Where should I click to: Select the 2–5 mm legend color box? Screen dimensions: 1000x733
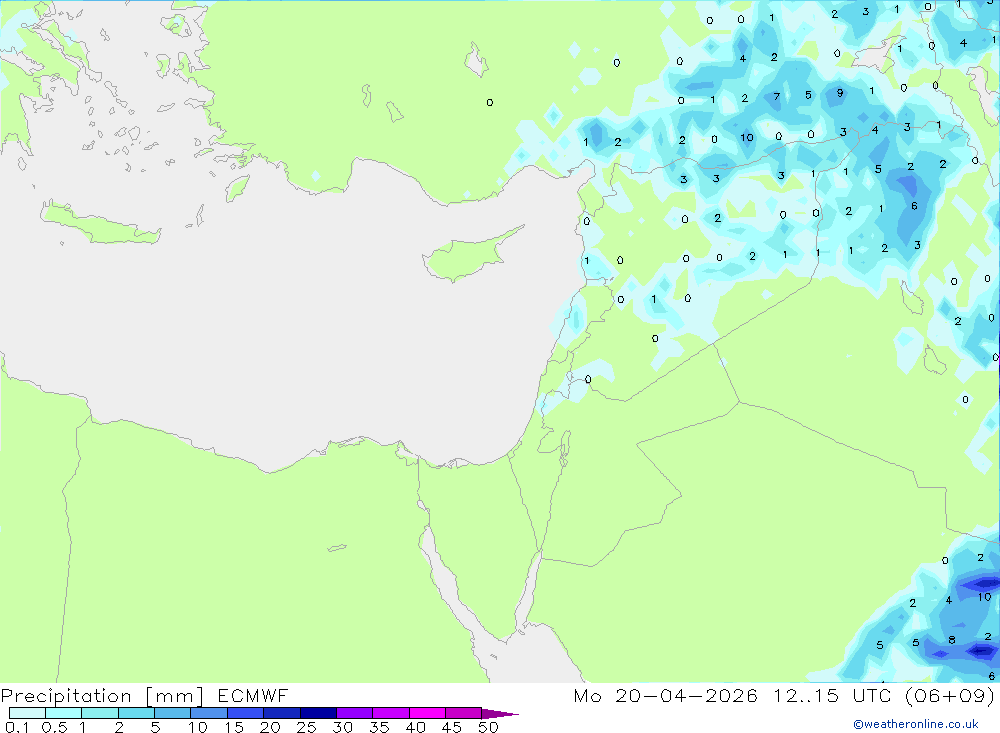coord(136,713)
